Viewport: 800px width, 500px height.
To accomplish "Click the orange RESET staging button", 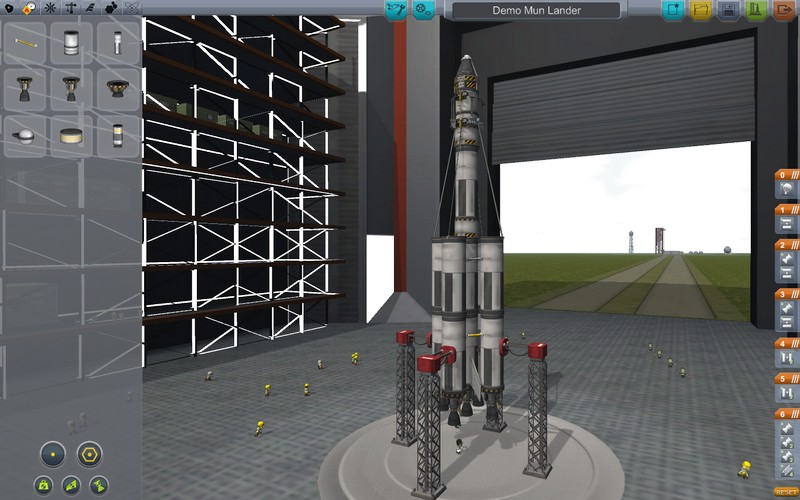I will pos(786,492).
